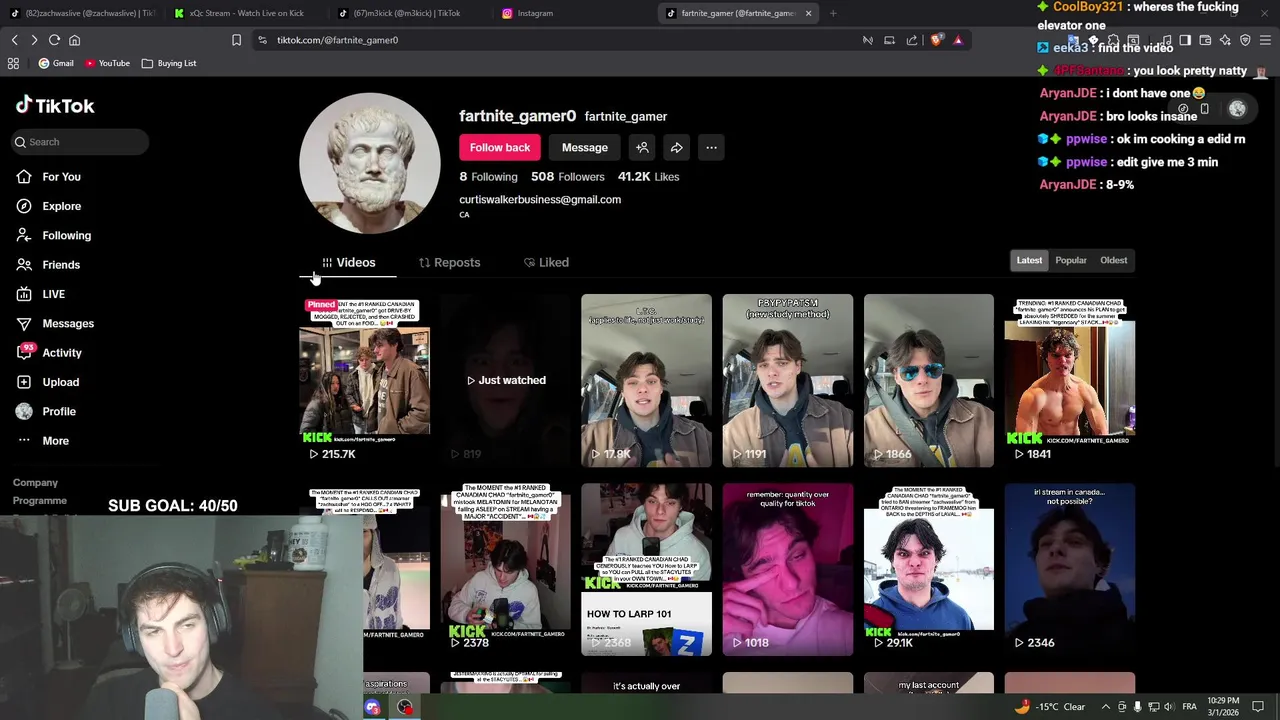This screenshot has height=720, width=1280.
Task: Bookmark this page
Action: click(236, 40)
